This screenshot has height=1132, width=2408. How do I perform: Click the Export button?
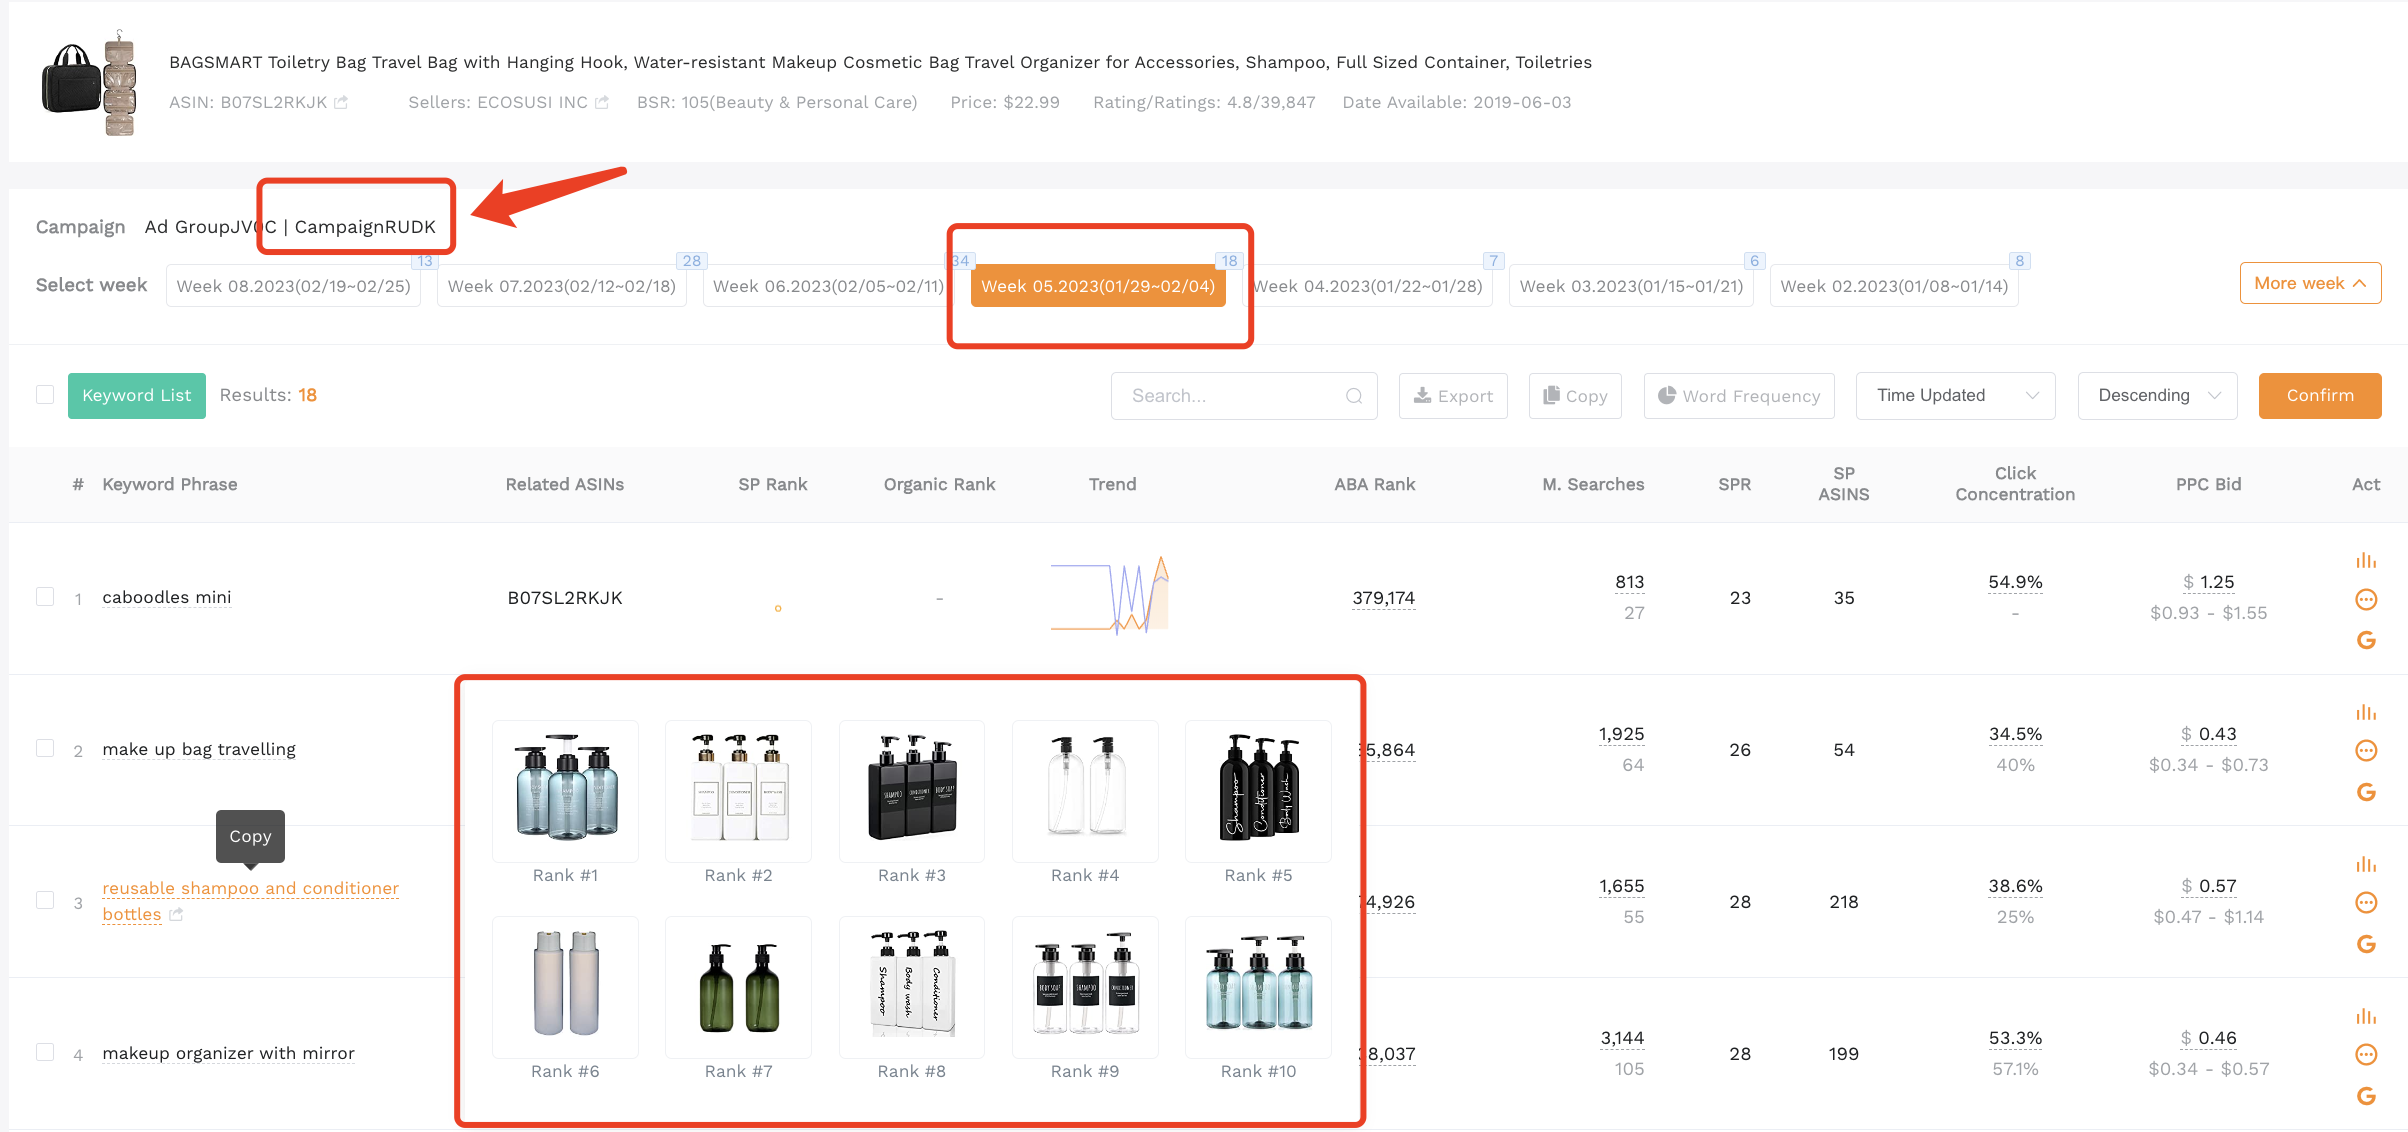tap(1453, 396)
